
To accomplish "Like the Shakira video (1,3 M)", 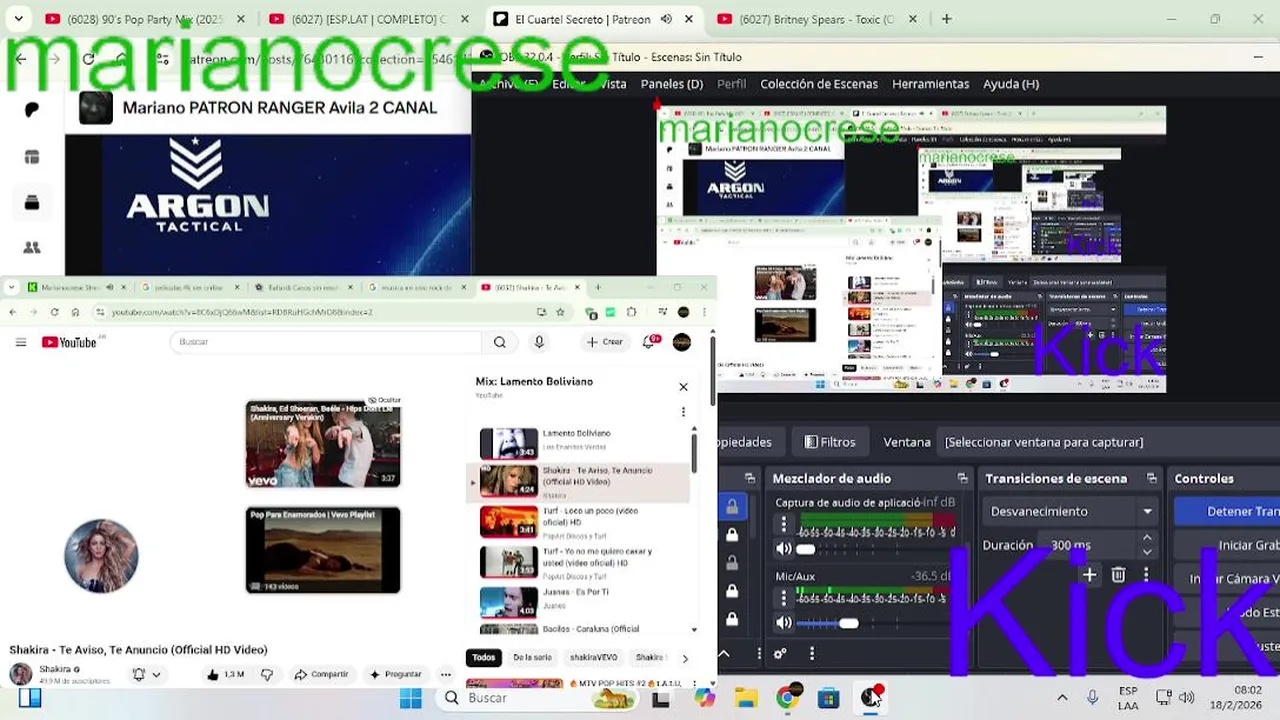I will click(225, 674).
